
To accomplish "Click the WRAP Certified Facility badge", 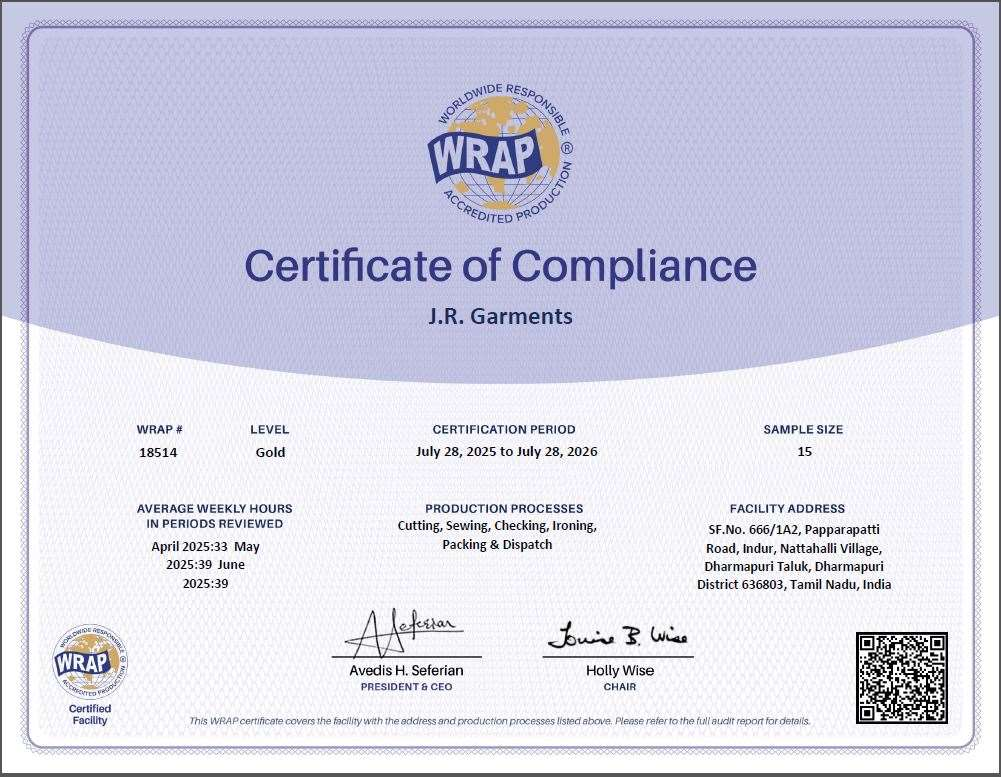I will (x=90, y=667).
